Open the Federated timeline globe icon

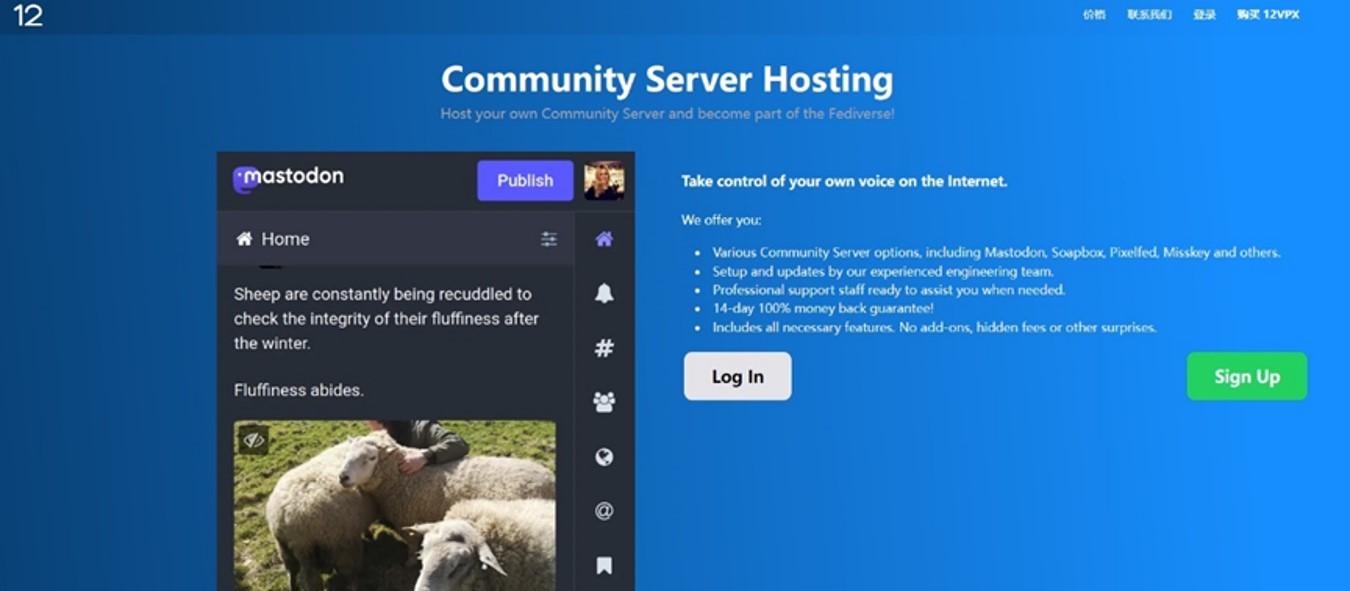[604, 457]
